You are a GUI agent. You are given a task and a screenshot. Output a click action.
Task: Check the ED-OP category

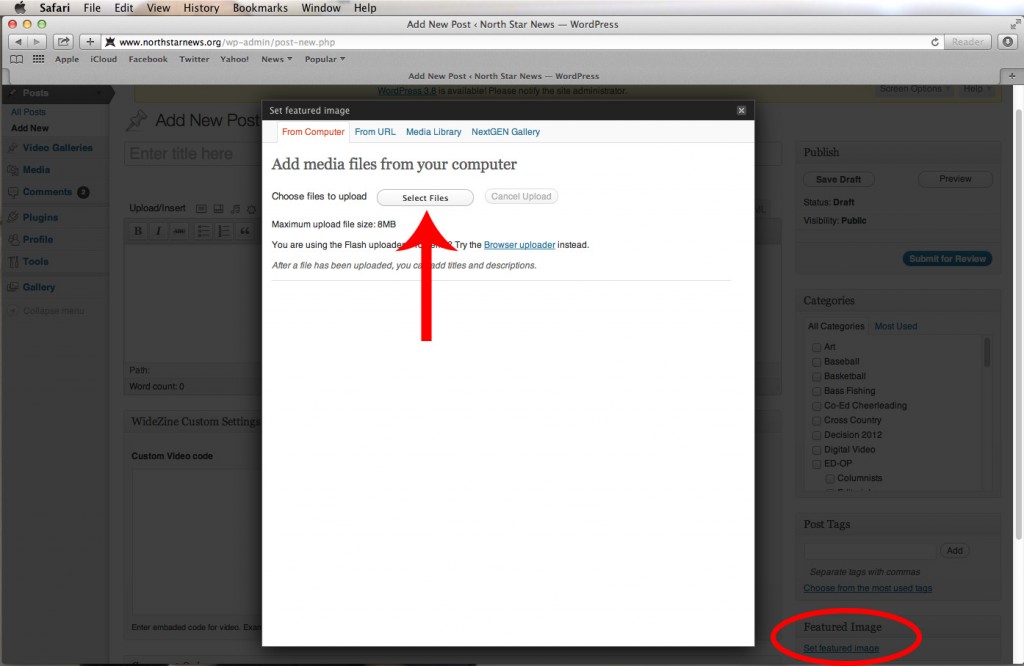coord(816,464)
